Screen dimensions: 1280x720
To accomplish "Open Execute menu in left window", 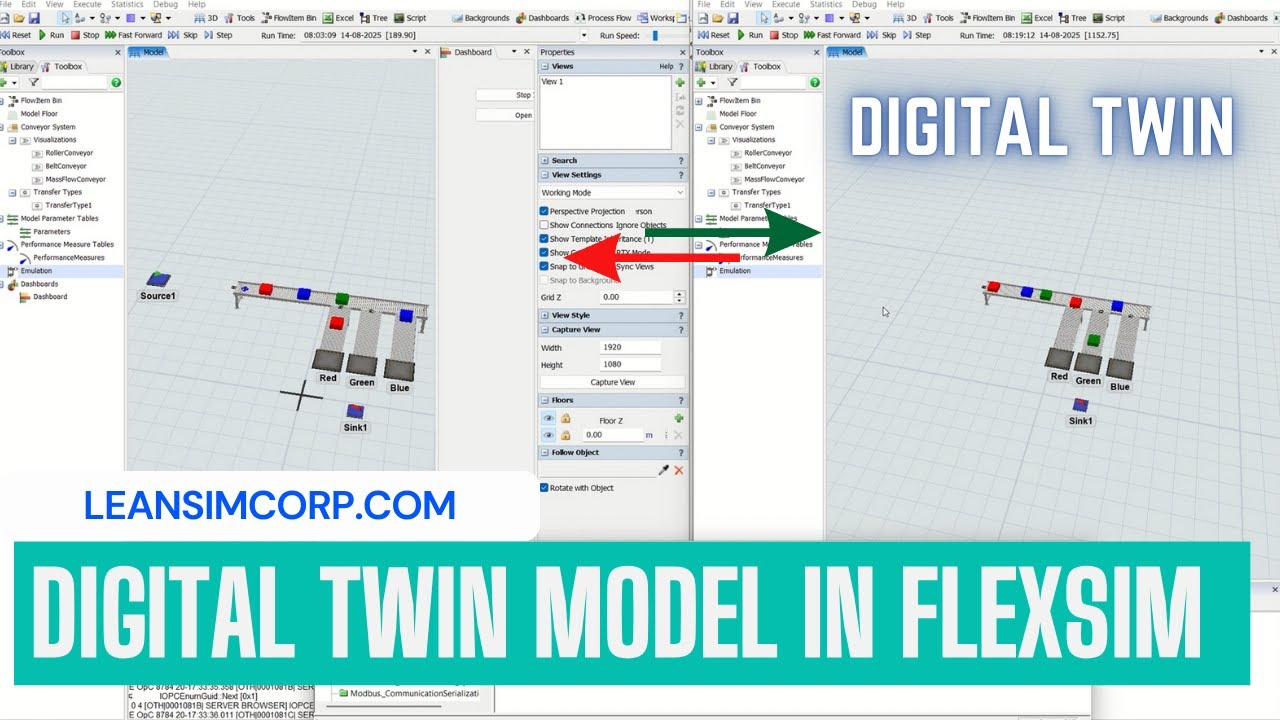I will (x=86, y=4).
